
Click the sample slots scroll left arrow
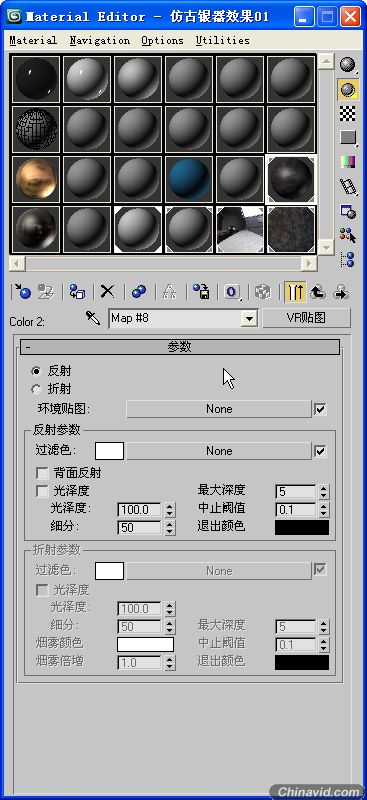coord(18,264)
